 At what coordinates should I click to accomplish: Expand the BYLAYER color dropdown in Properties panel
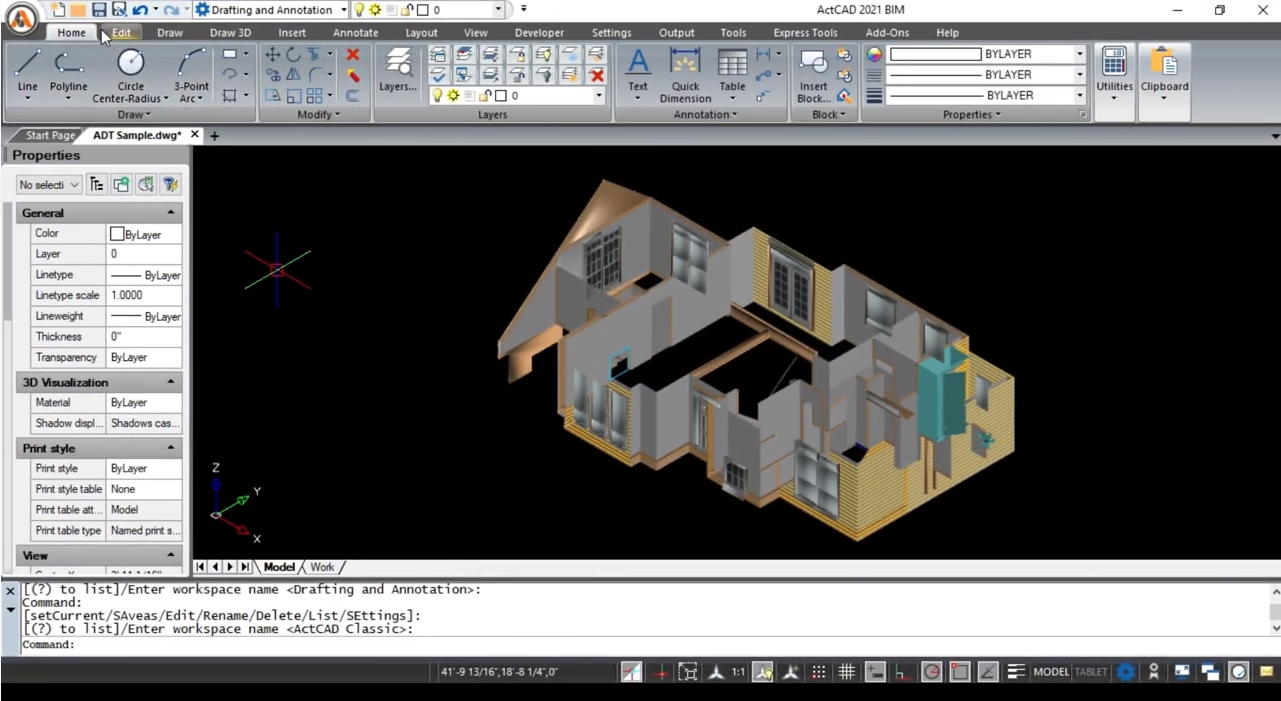pyautogui.click(x=1078, y=53)
